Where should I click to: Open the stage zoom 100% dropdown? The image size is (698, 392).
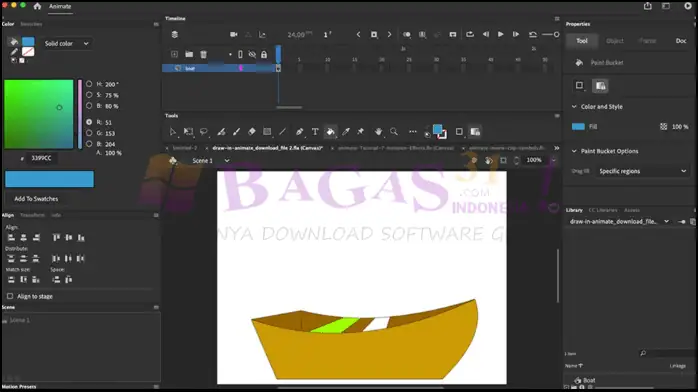click(x=553, y=160)
